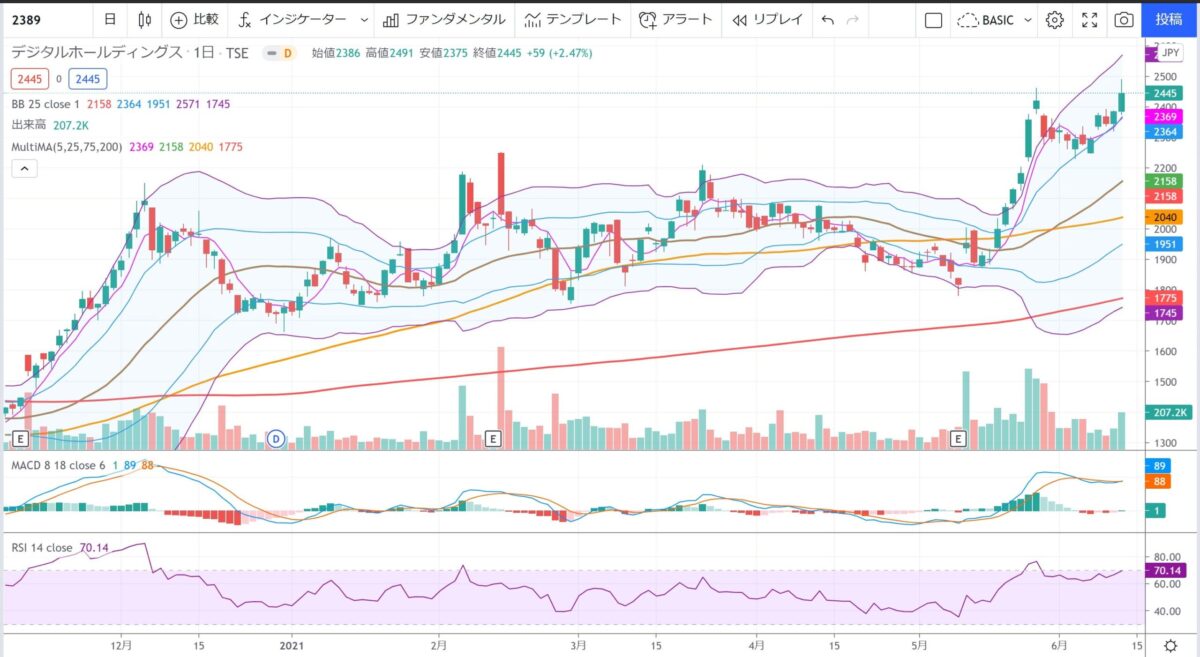Click the E earnings marker near February
1200x657 pixels.
click(x=492, y=439)
